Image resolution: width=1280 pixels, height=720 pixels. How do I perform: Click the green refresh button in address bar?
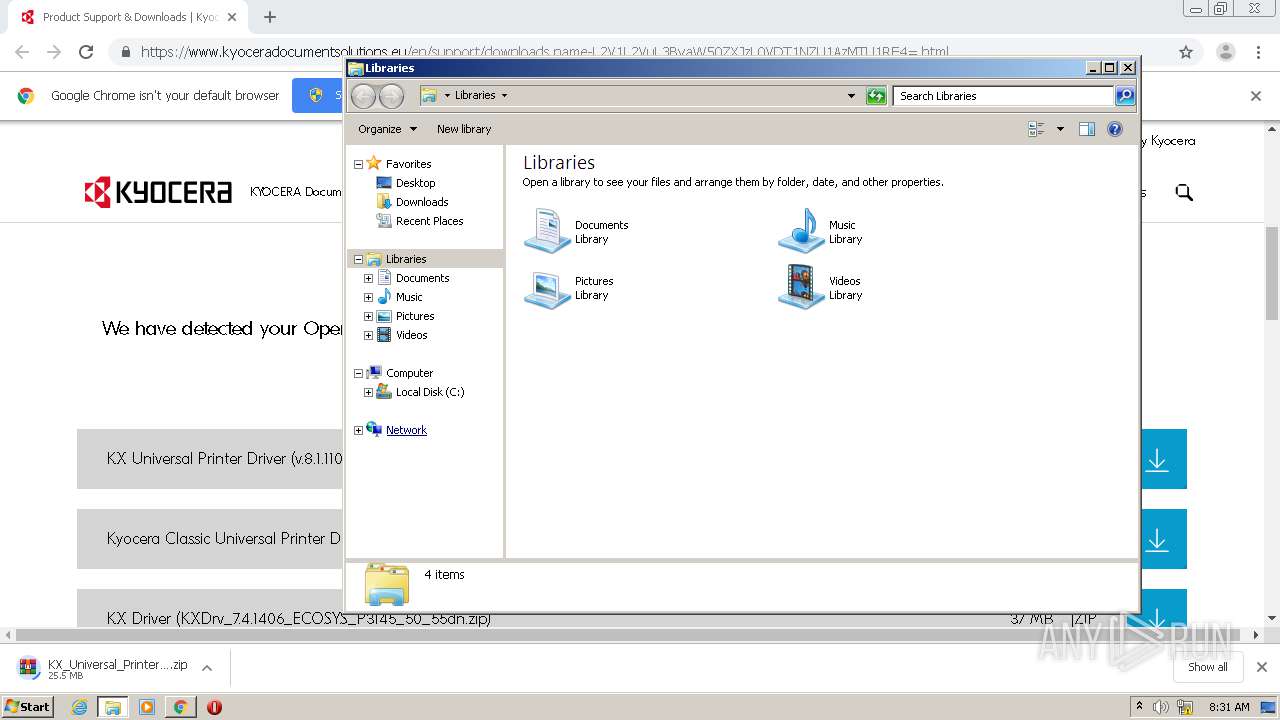pos(876,96)
